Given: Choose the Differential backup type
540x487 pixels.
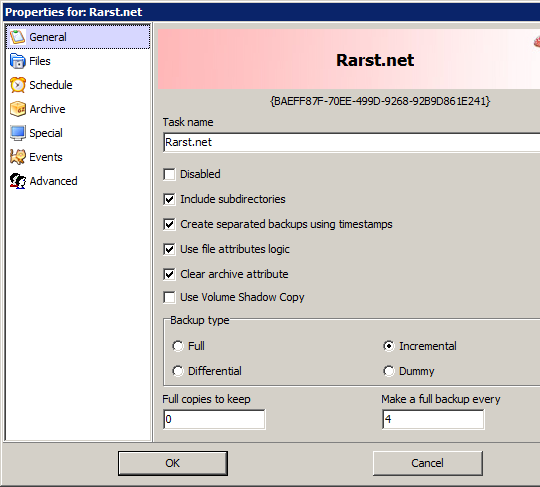Looking at the screenshot, I should click(178, 371).
